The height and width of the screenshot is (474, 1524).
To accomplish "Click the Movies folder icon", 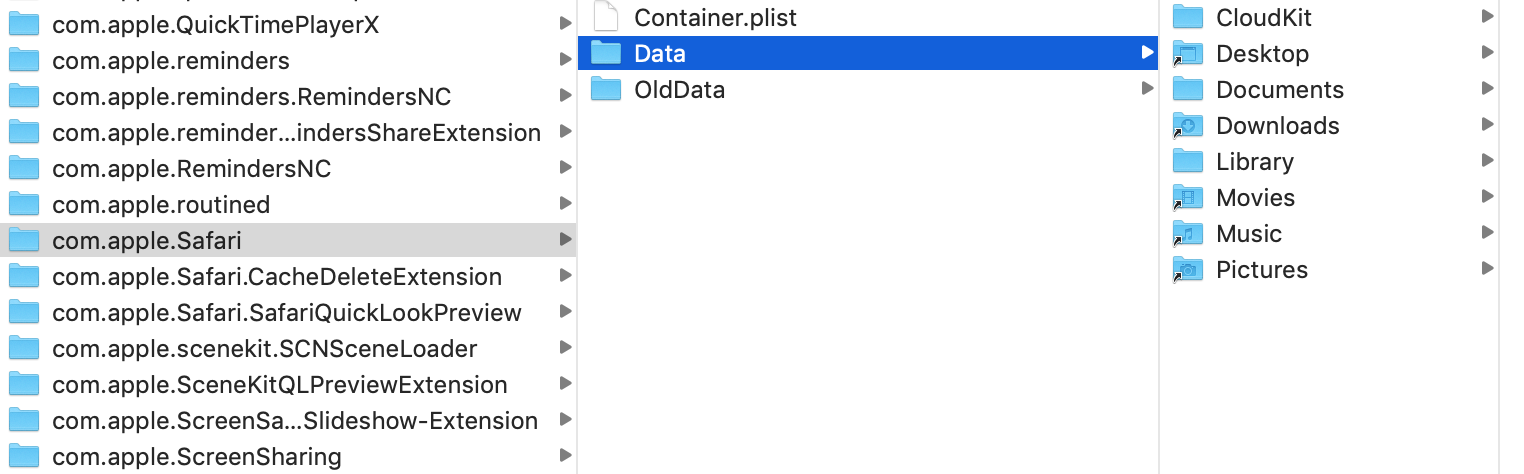I will click(x=1188, y=198).
